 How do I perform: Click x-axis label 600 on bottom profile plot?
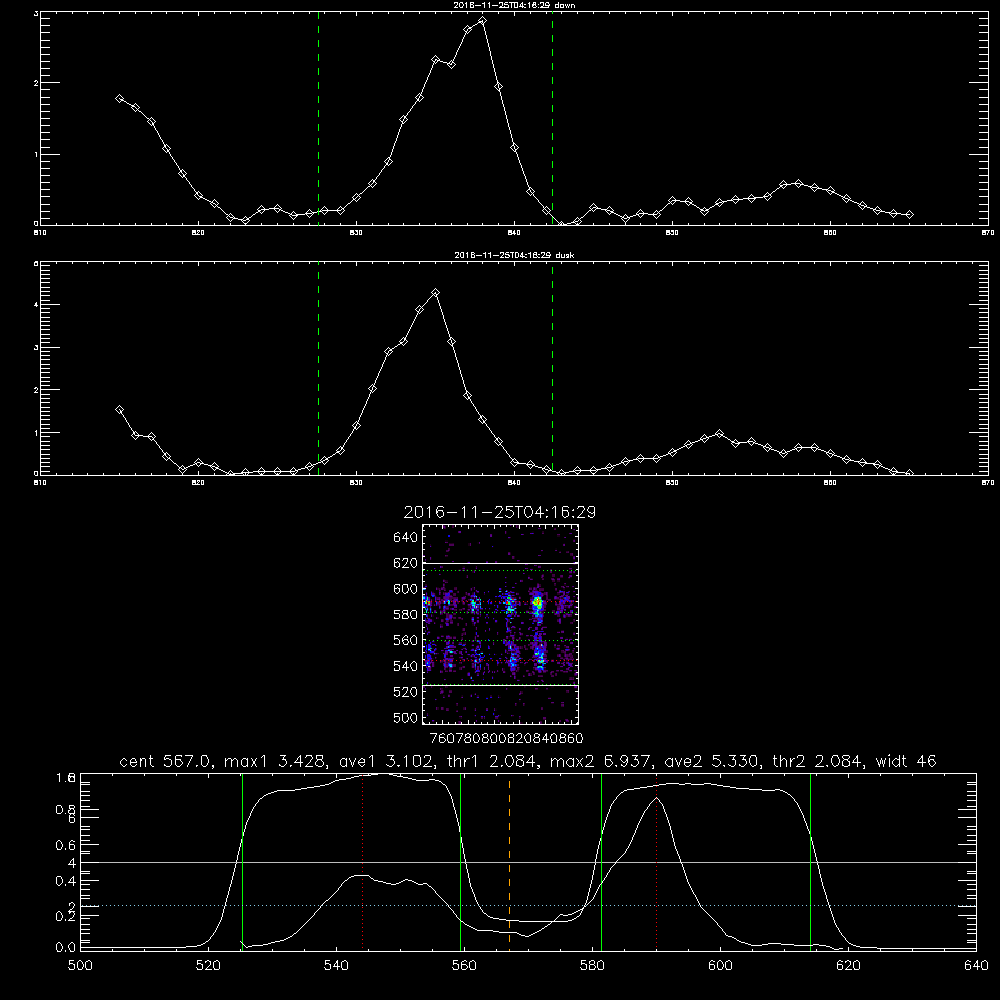720,965
